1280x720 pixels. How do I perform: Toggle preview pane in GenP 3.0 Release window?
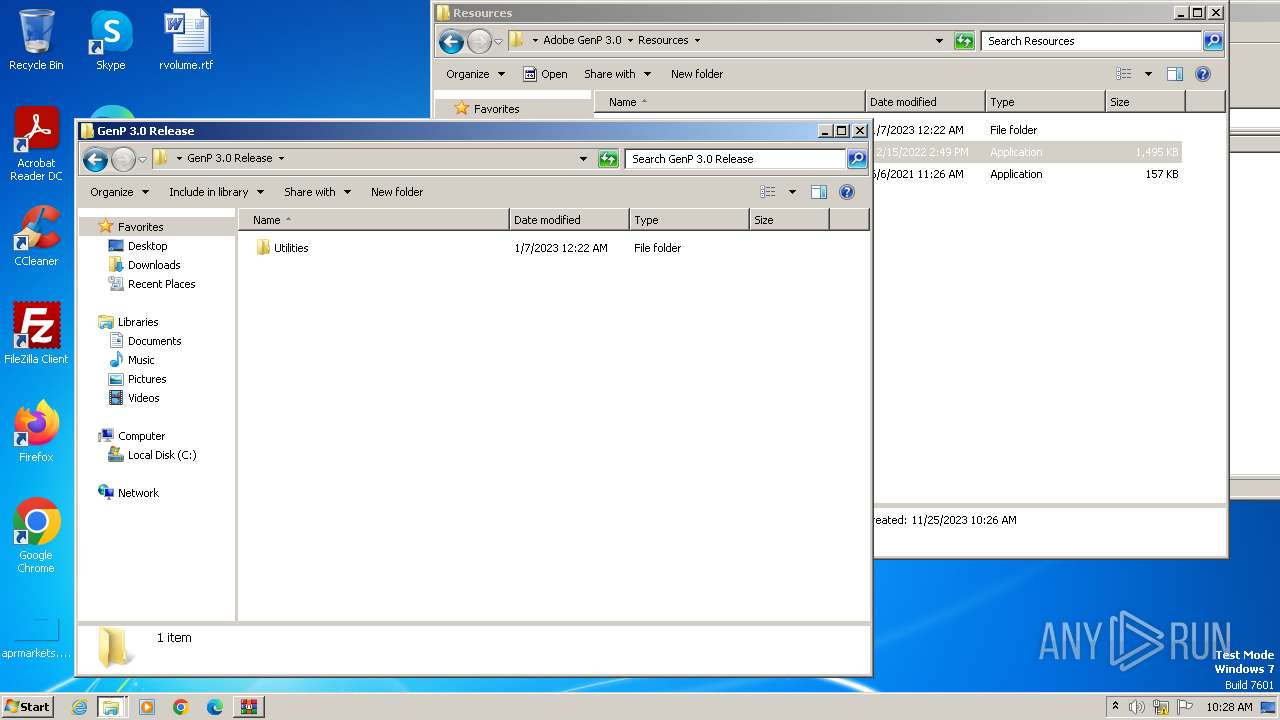click(x=818, y=192)
